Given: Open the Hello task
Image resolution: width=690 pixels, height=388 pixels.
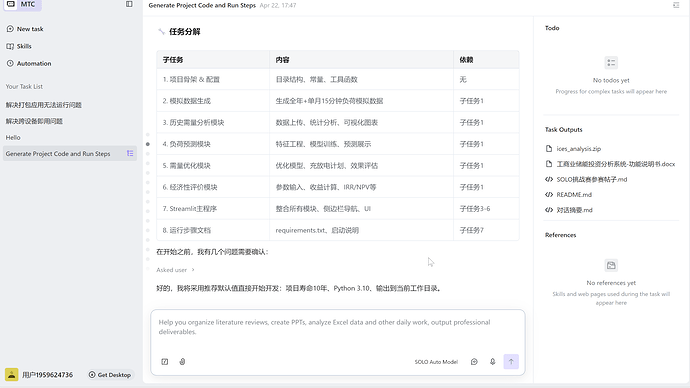Looking at the screenshot, I should click(13, 138).
